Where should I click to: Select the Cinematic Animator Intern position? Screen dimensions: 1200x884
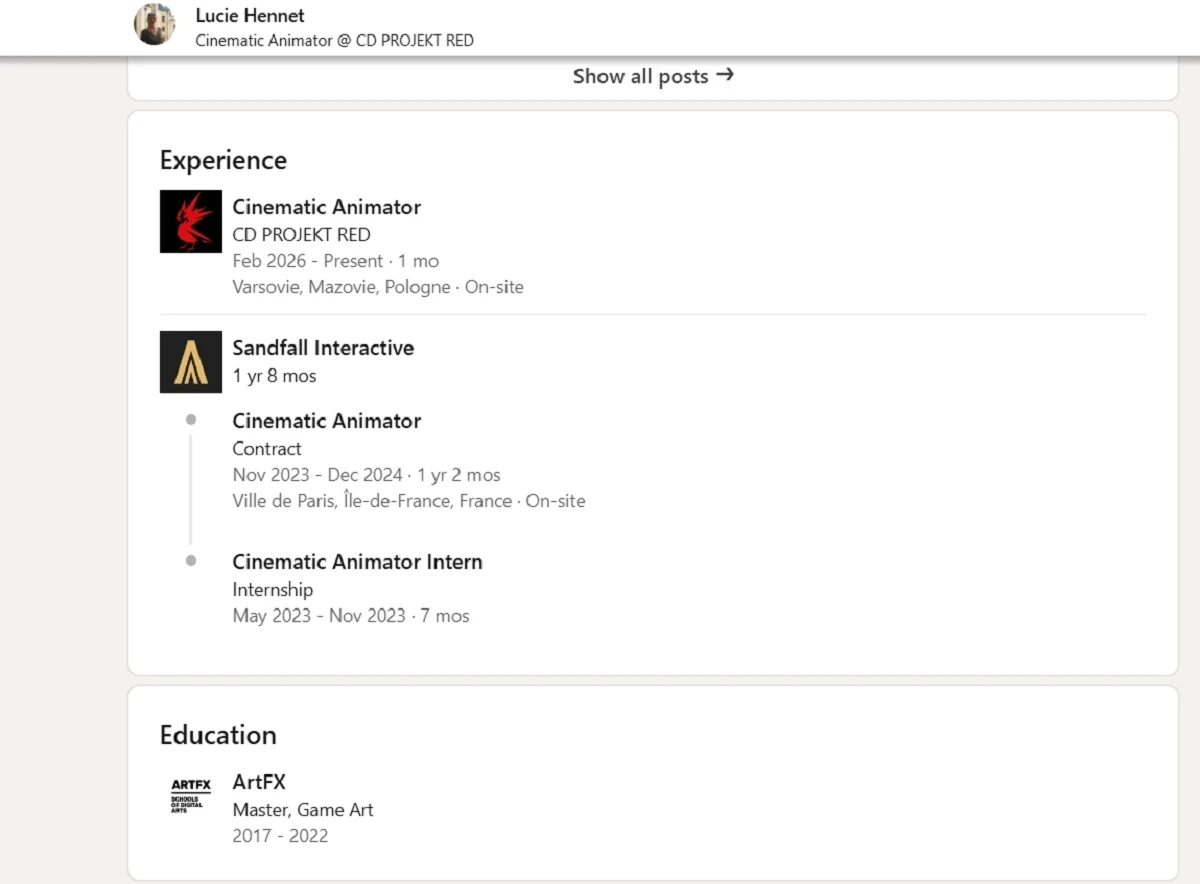[x=357, y=562]
